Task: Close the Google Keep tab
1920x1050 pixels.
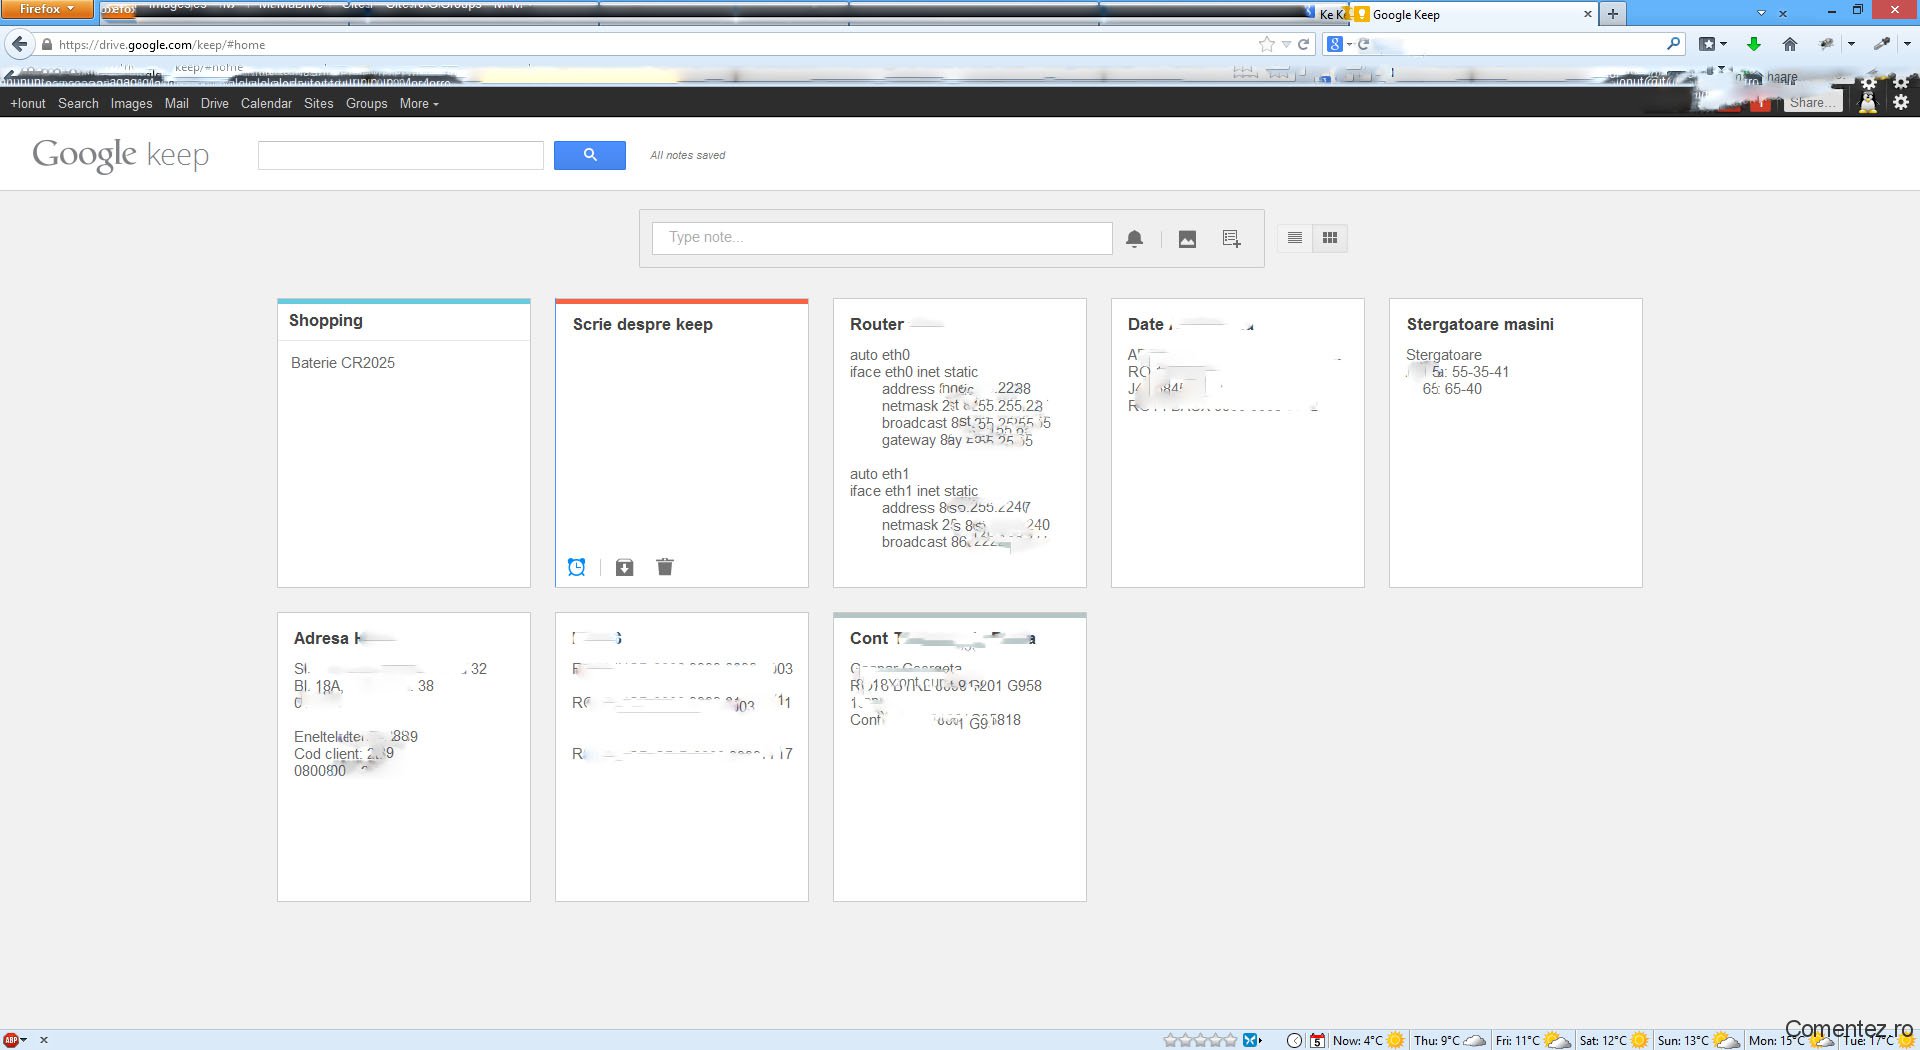Action: [1587, 14]
